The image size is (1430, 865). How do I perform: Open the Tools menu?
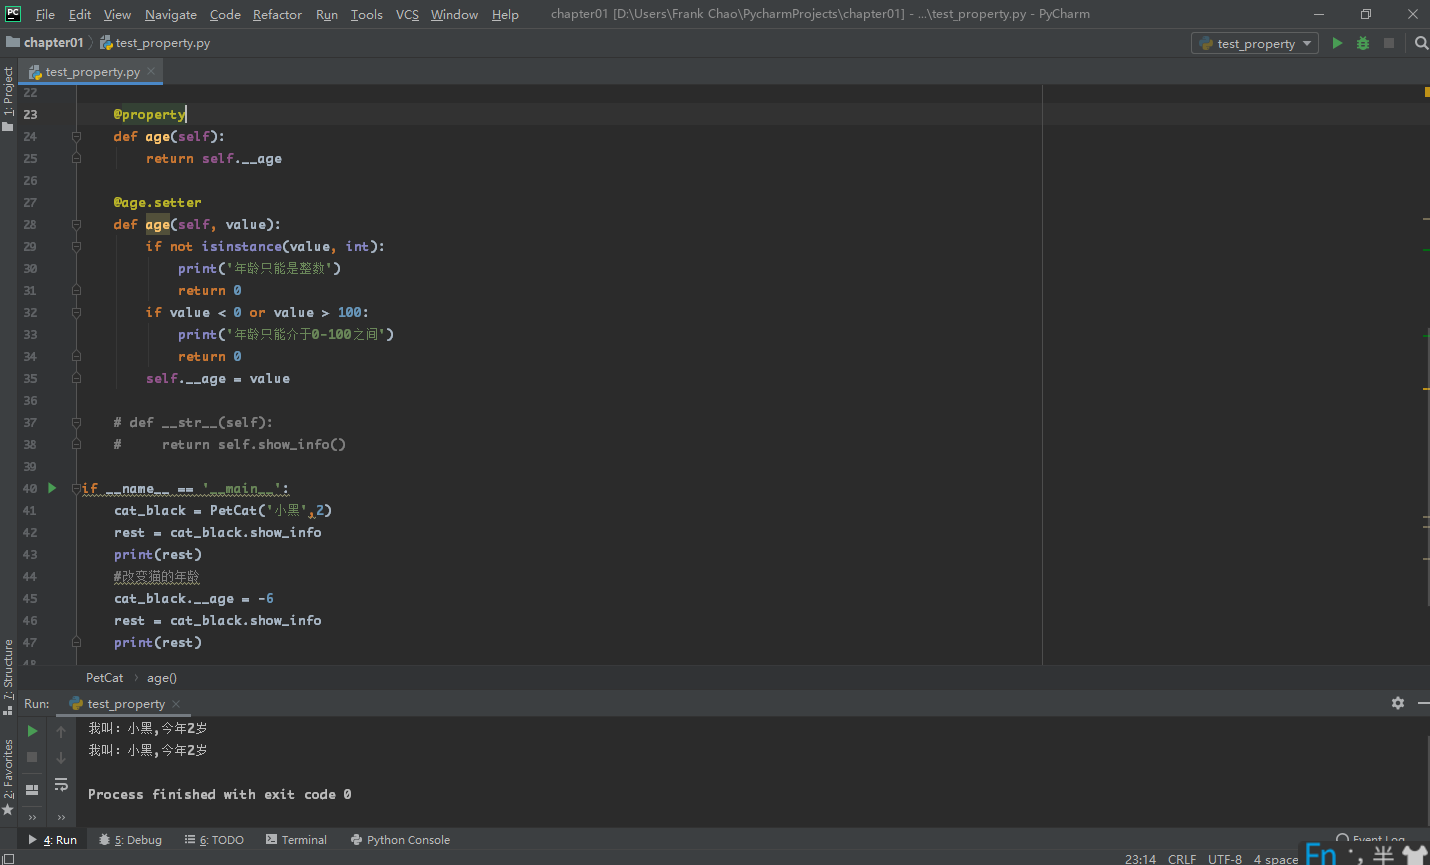pyautogui.click(x=367, y=14)
